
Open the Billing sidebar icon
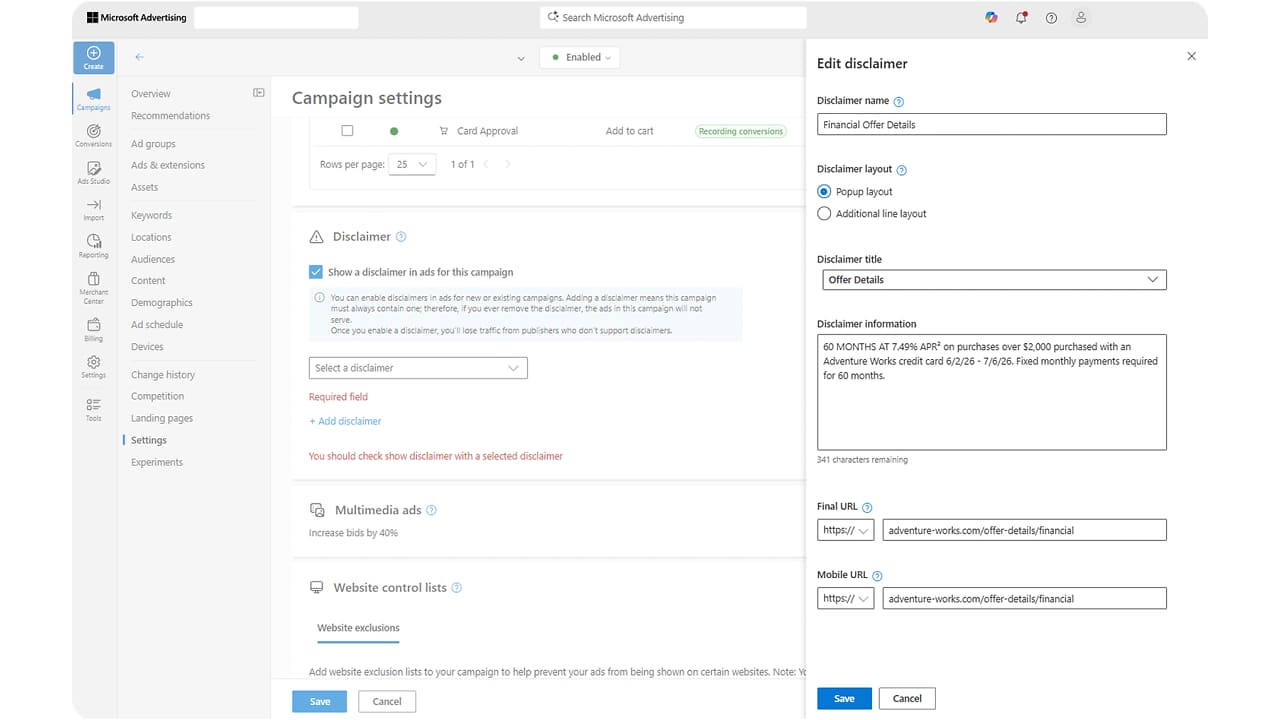pyautogui.click(x=93, y=330)
